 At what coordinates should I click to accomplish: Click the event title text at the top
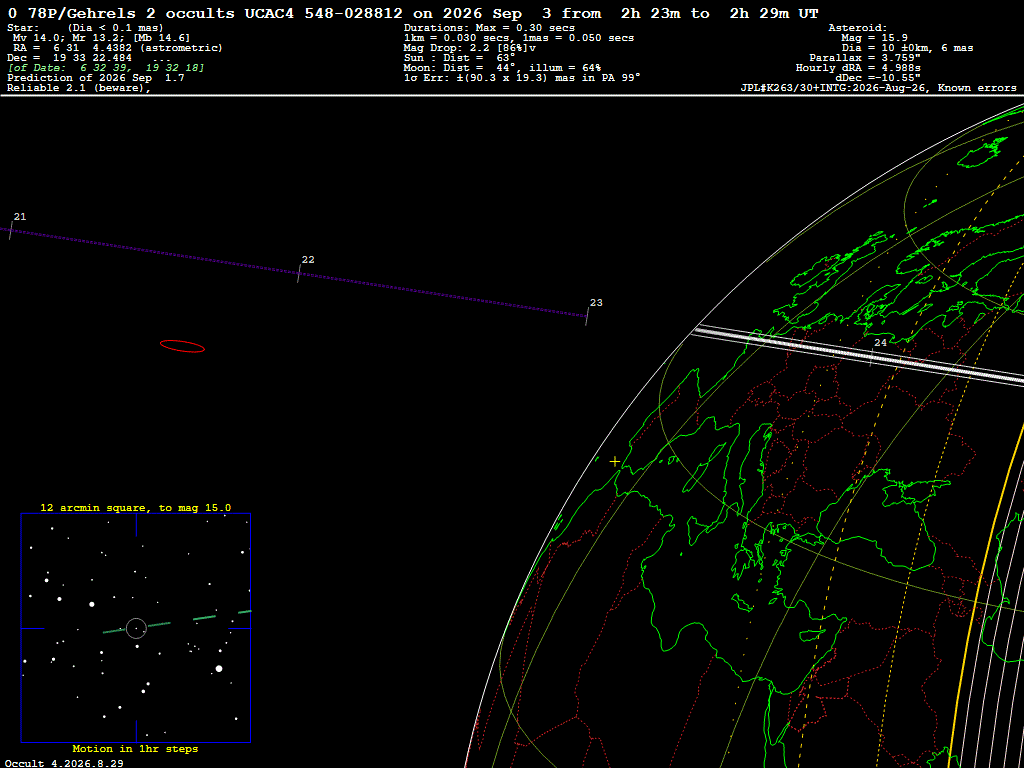coord(413,13)
